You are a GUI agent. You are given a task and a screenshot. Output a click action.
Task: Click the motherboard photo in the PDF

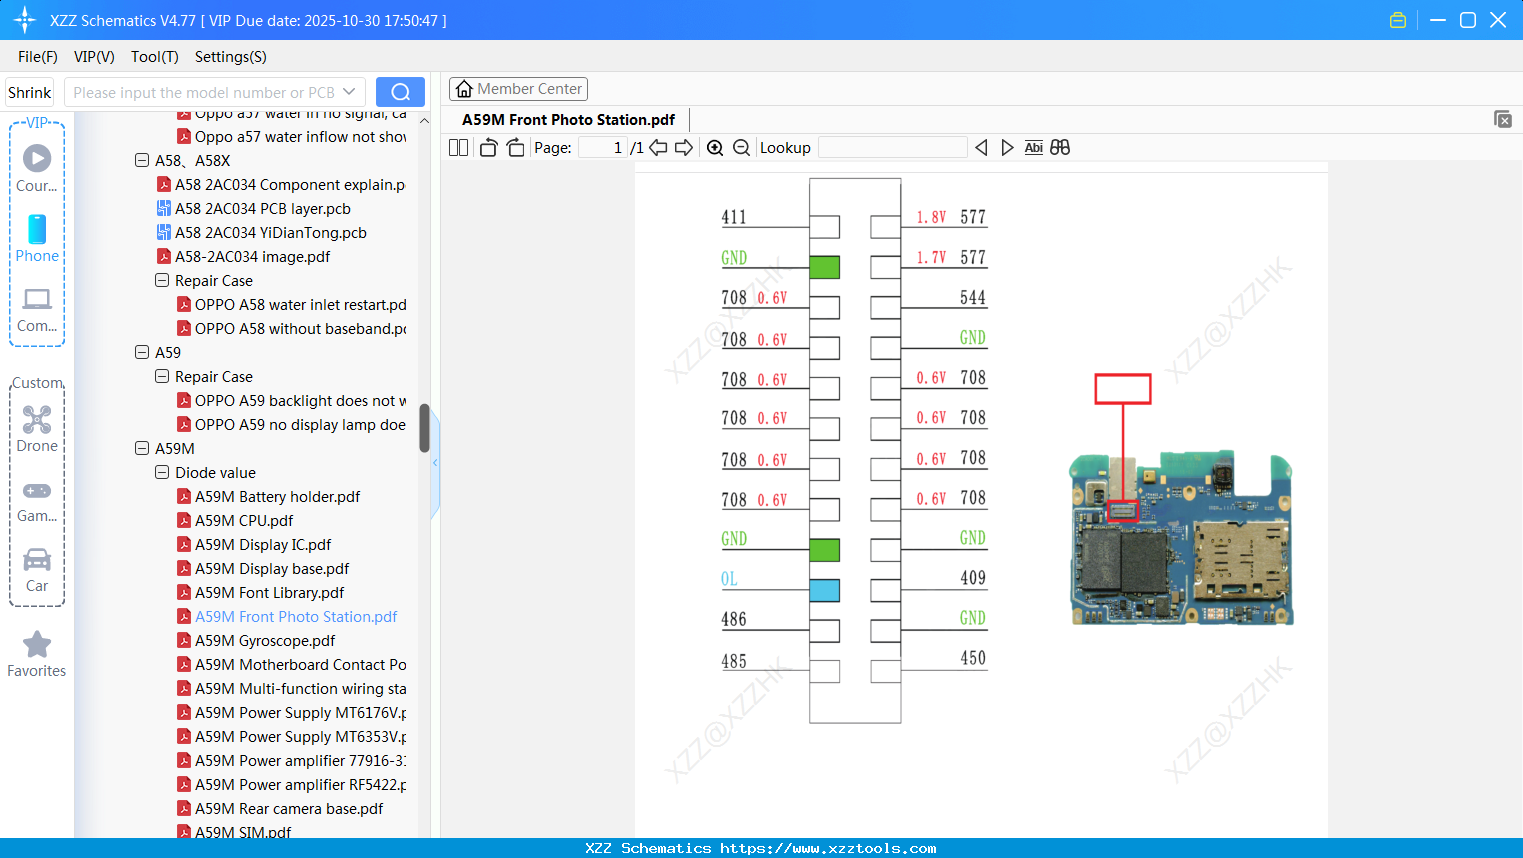[1181, 538]
